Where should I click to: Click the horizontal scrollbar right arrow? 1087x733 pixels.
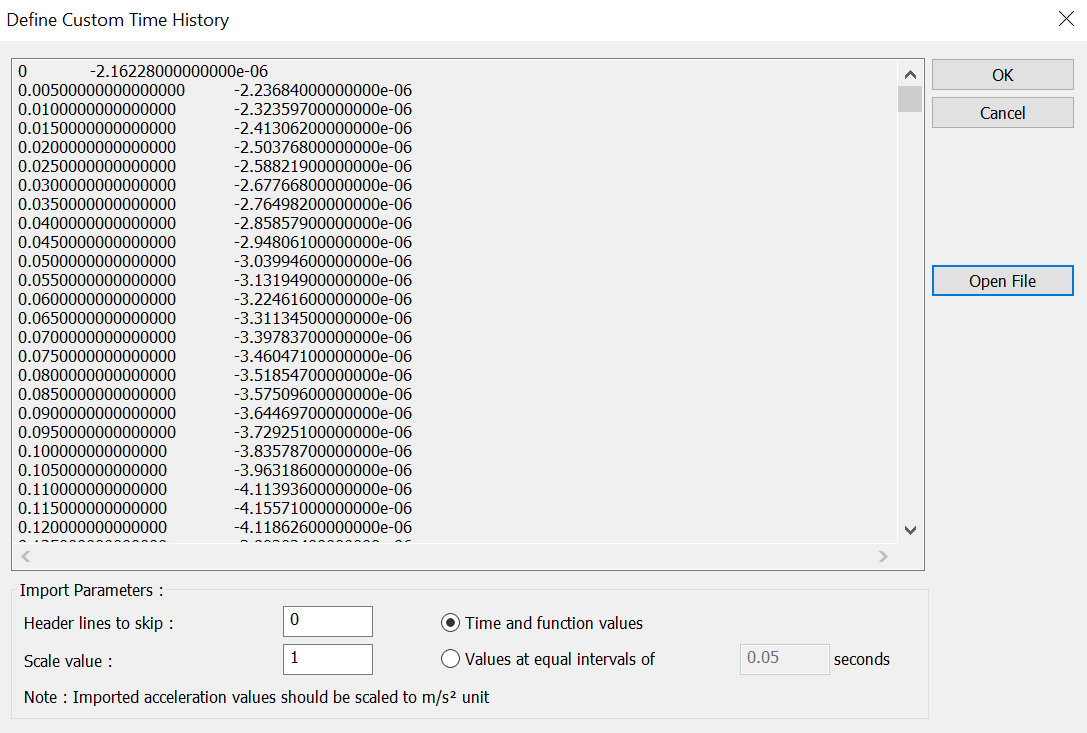point(882,556)
